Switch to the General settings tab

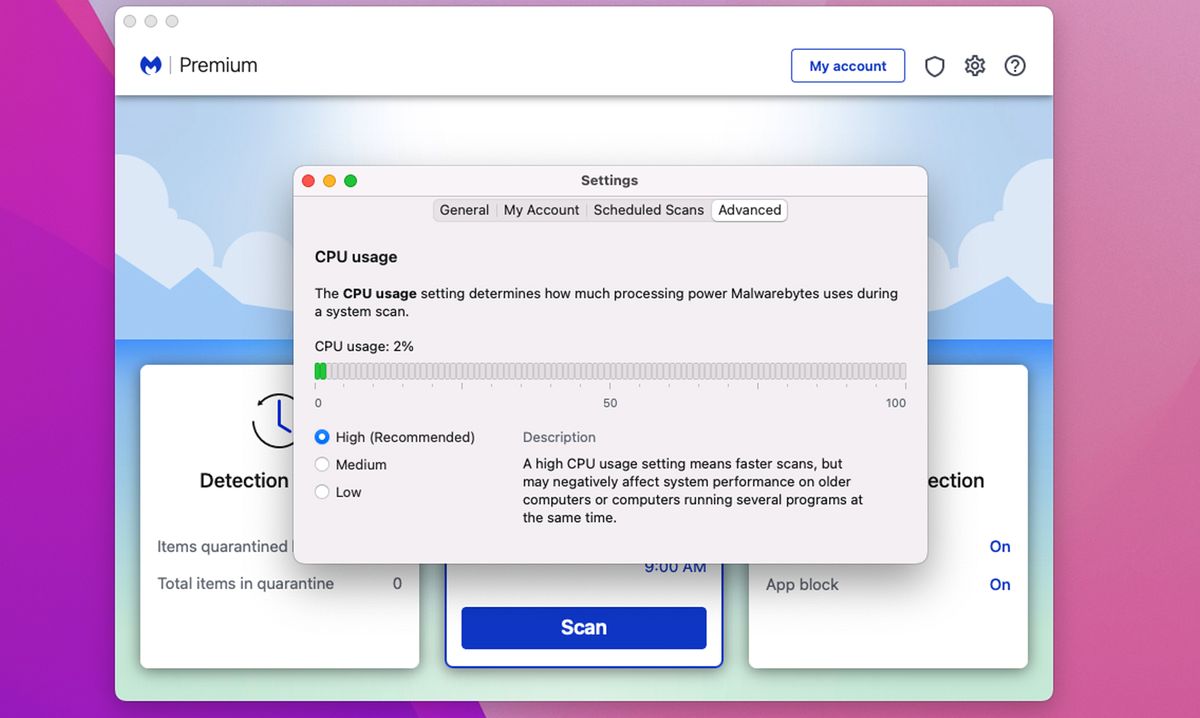[464, 210]
